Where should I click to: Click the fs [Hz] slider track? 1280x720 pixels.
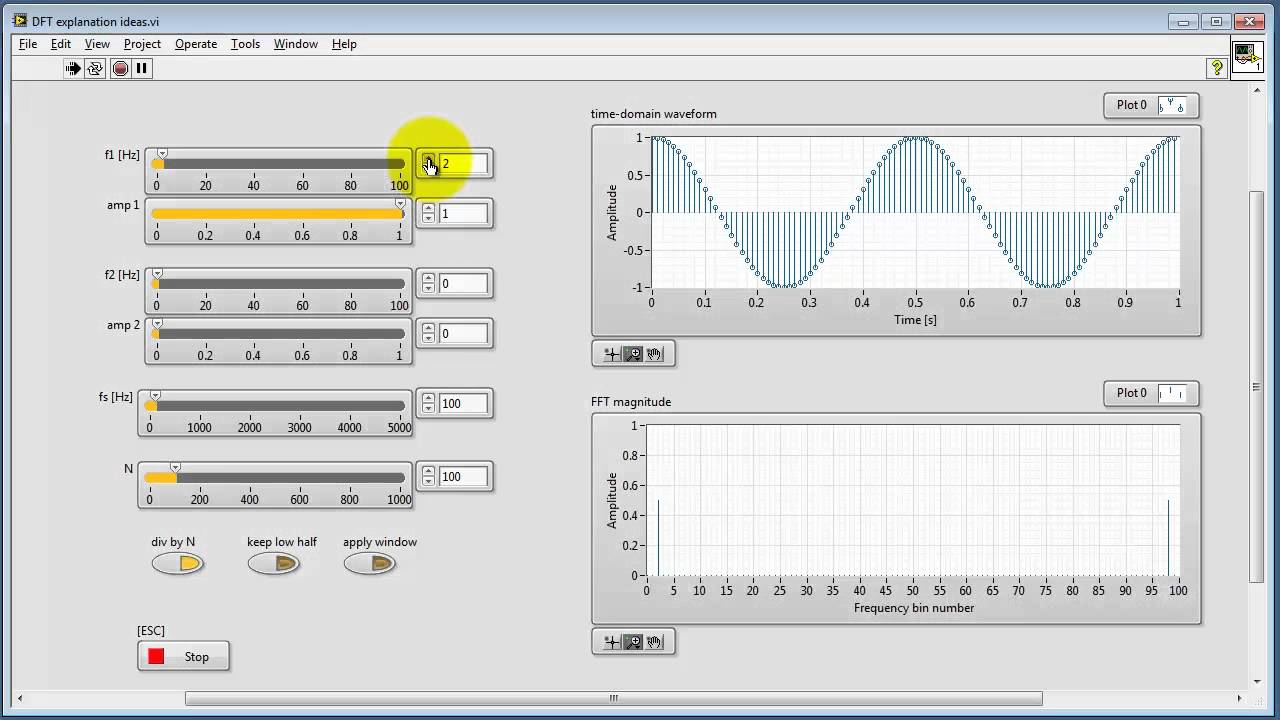275,406
